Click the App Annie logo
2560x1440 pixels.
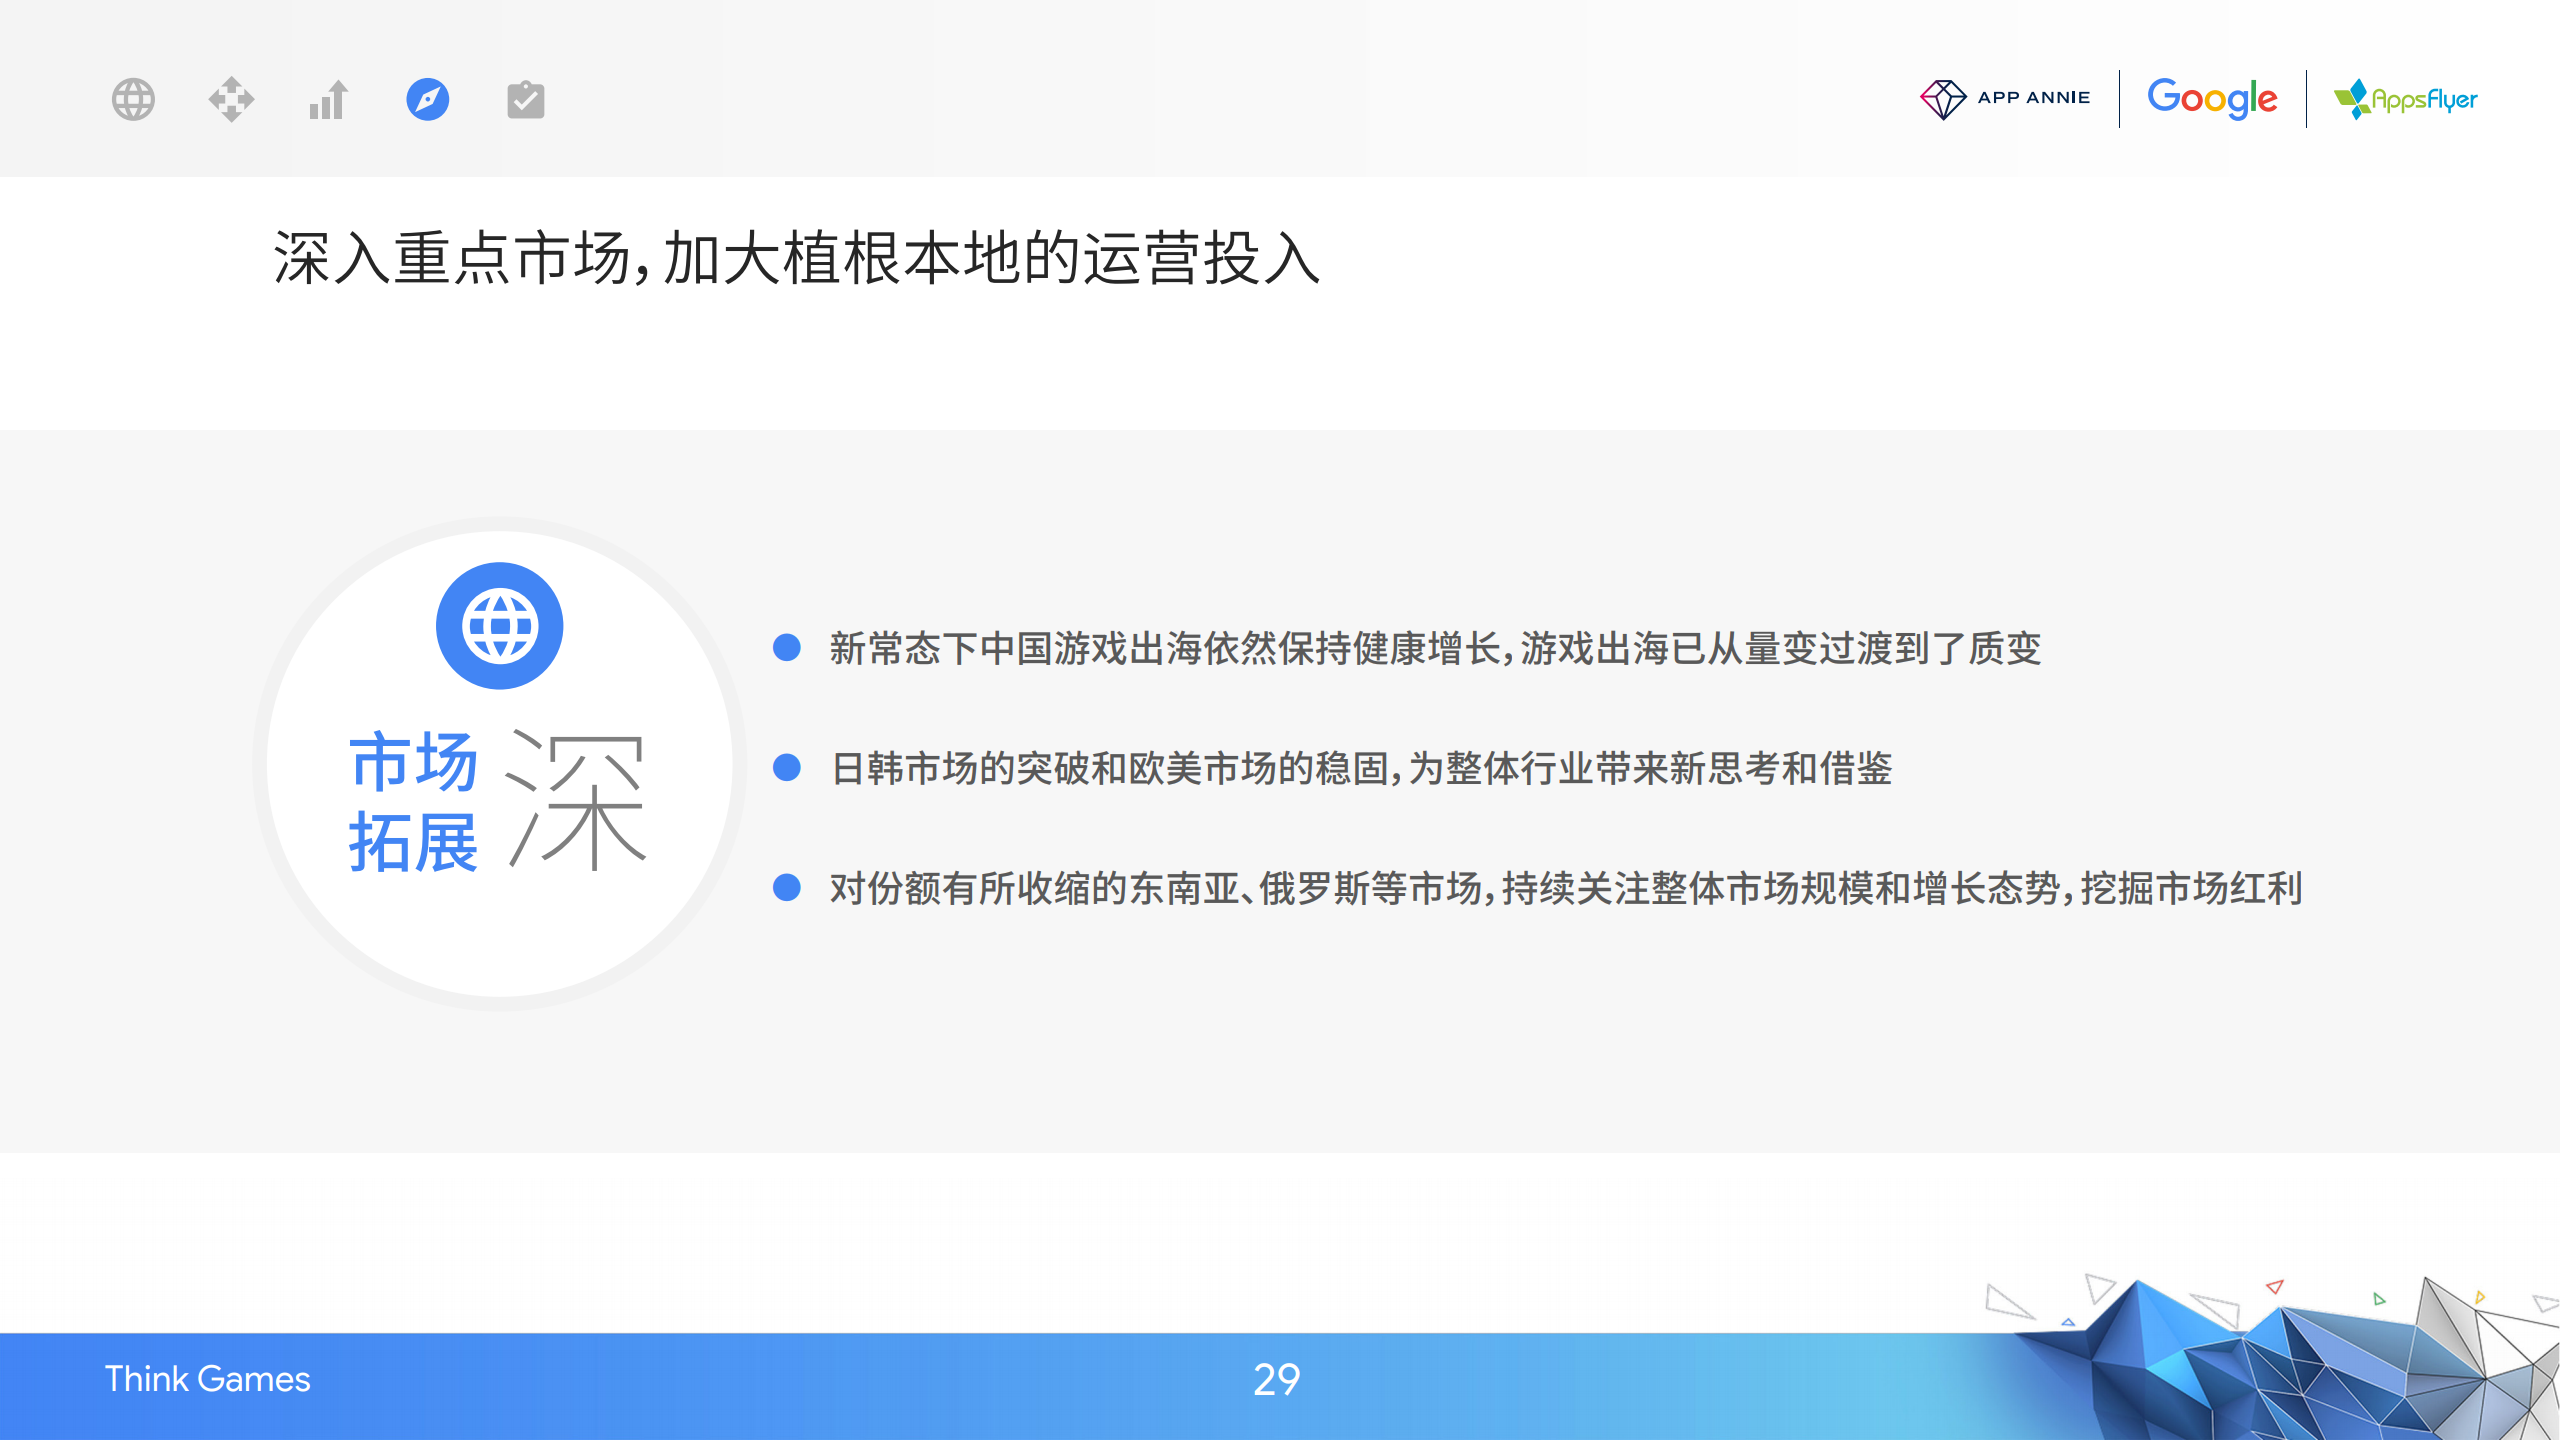[2005, 98]
